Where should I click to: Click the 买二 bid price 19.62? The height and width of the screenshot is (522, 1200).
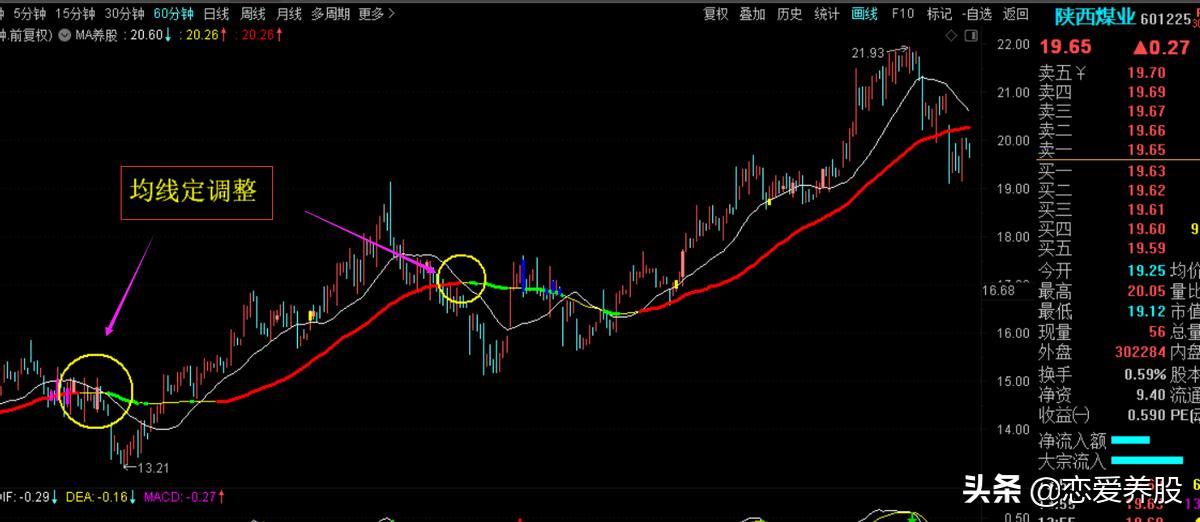click(1146, 190)
